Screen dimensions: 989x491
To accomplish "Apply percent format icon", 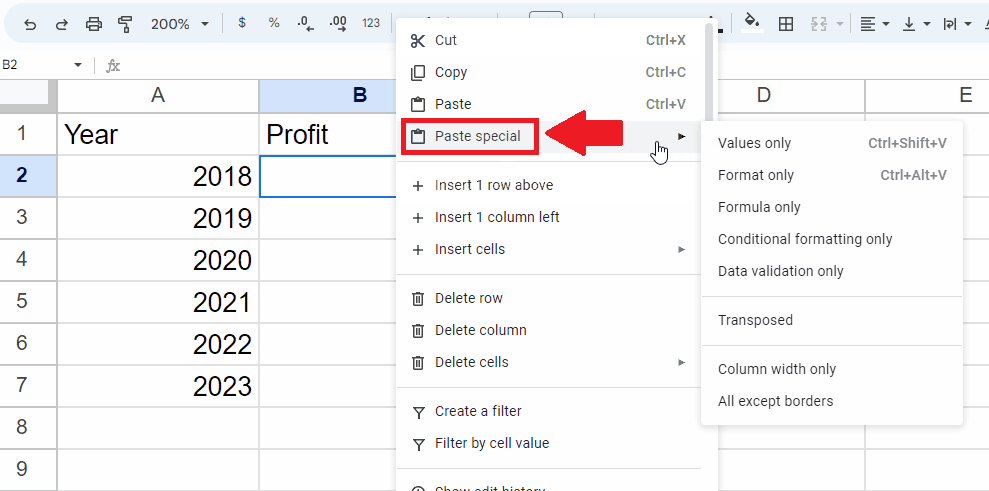I will click(274, 23).
